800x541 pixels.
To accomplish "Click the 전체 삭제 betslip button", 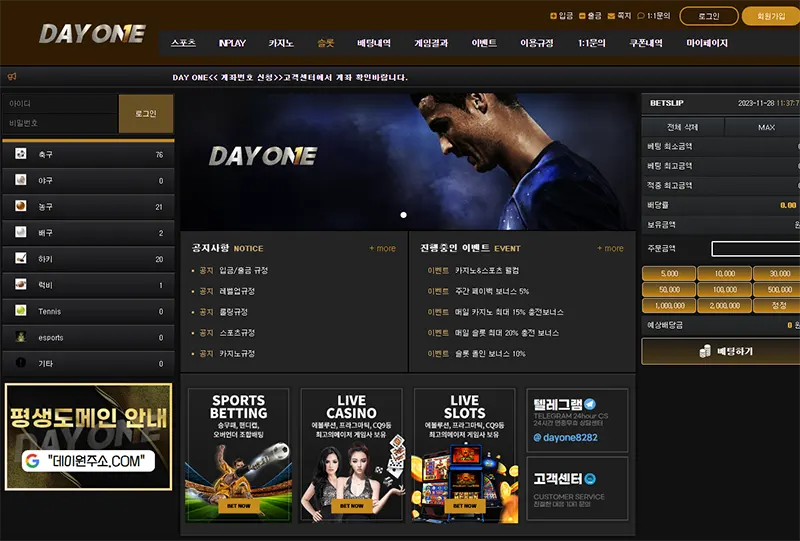I will pyautogui.click(x=683, y=127).
